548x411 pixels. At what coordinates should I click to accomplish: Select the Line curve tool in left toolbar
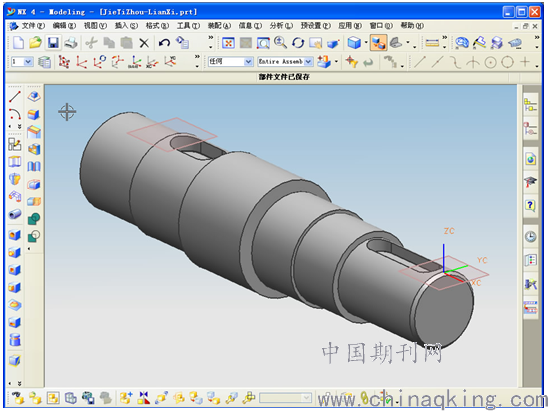(x=15, y=97)
